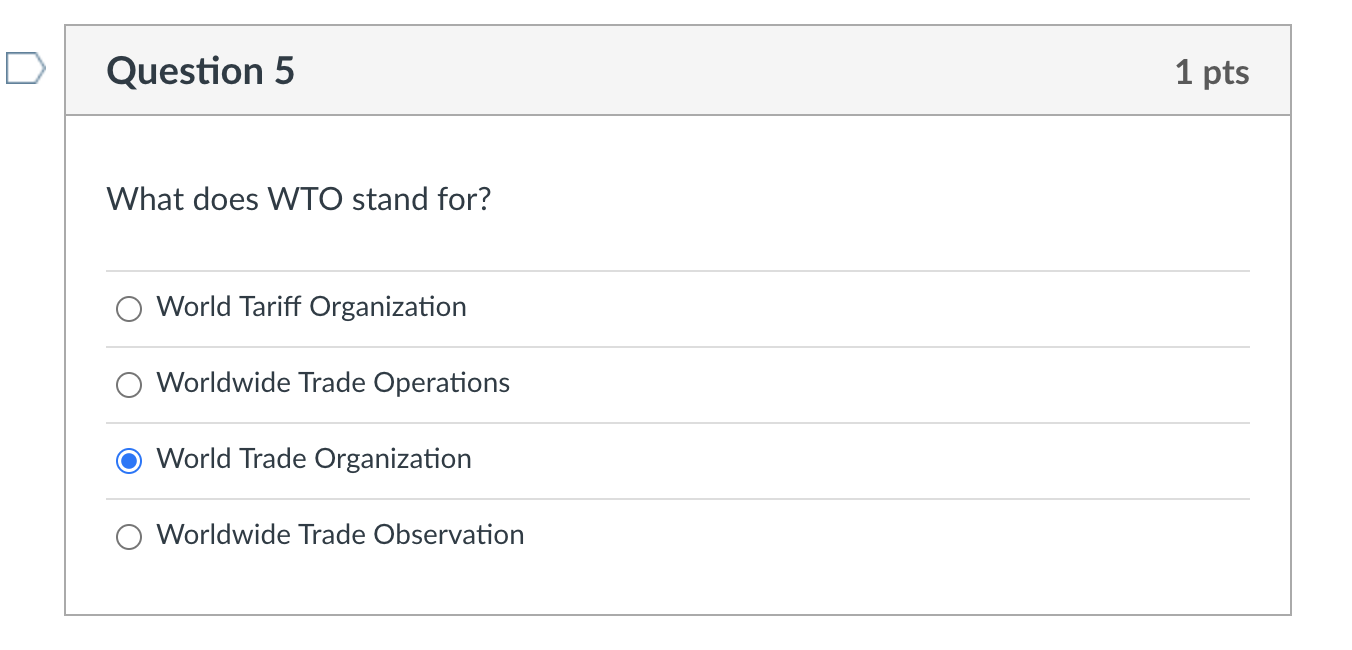Click the World Tariff Organization answer text
The image size is (1352, 650).
point(311,307)
